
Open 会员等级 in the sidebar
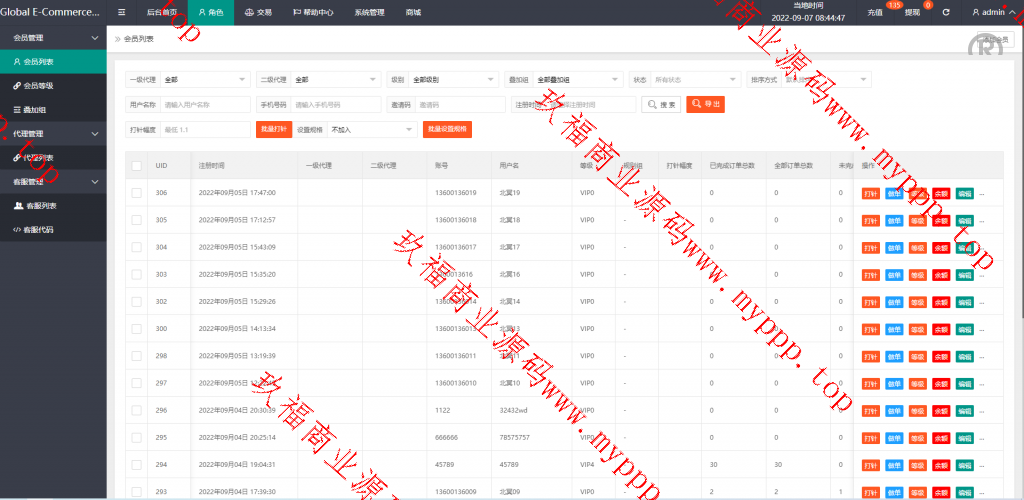pyautogui.click(x=40, y=86)
